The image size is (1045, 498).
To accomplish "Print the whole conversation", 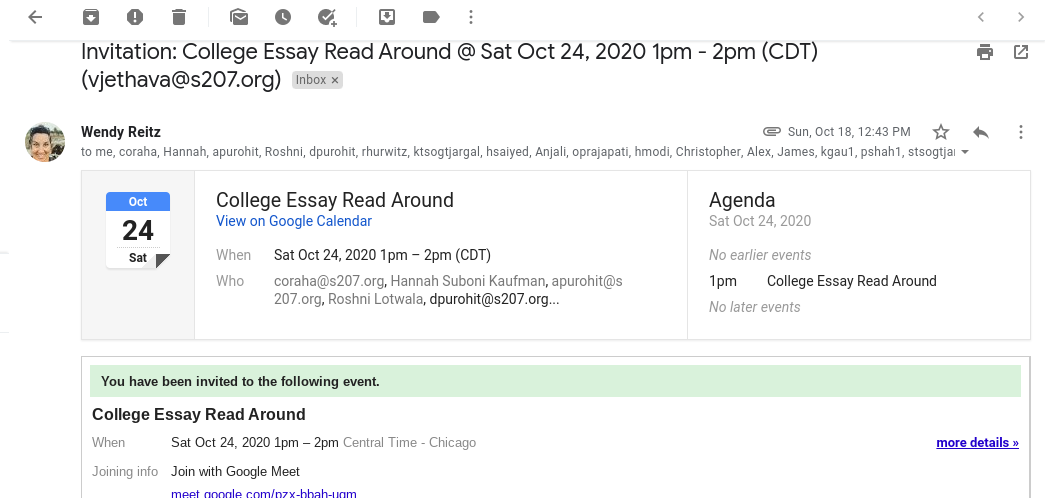I will click(x=985, y=52).
